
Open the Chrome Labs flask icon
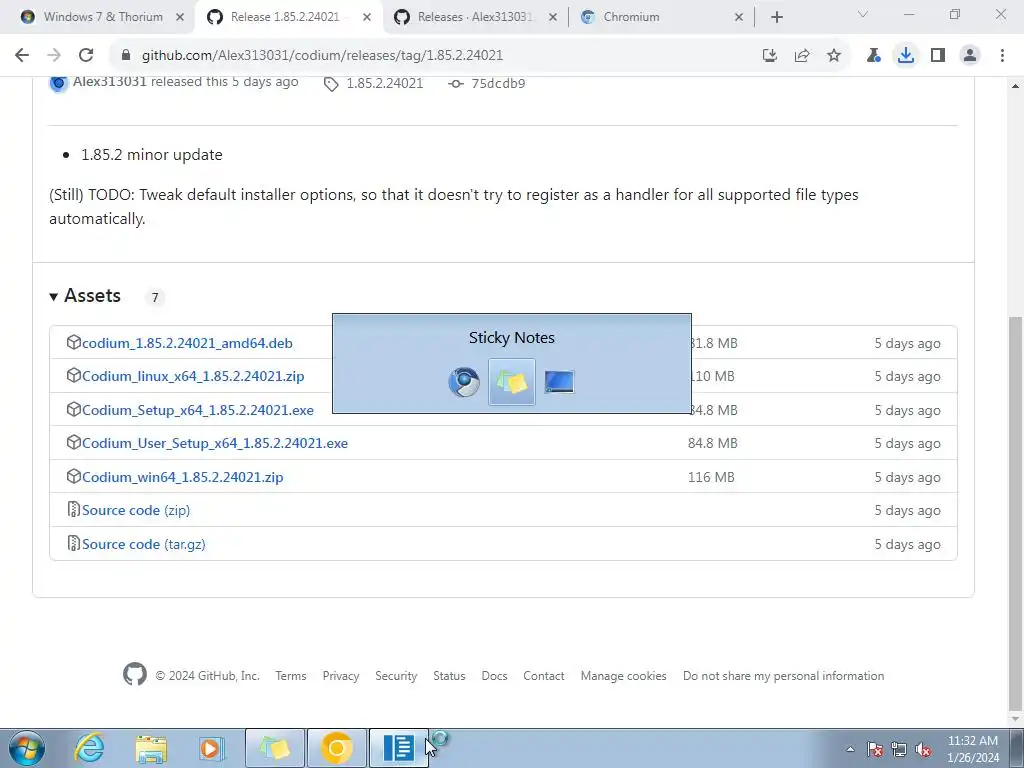pyautogui.click(x=873, y=56)
